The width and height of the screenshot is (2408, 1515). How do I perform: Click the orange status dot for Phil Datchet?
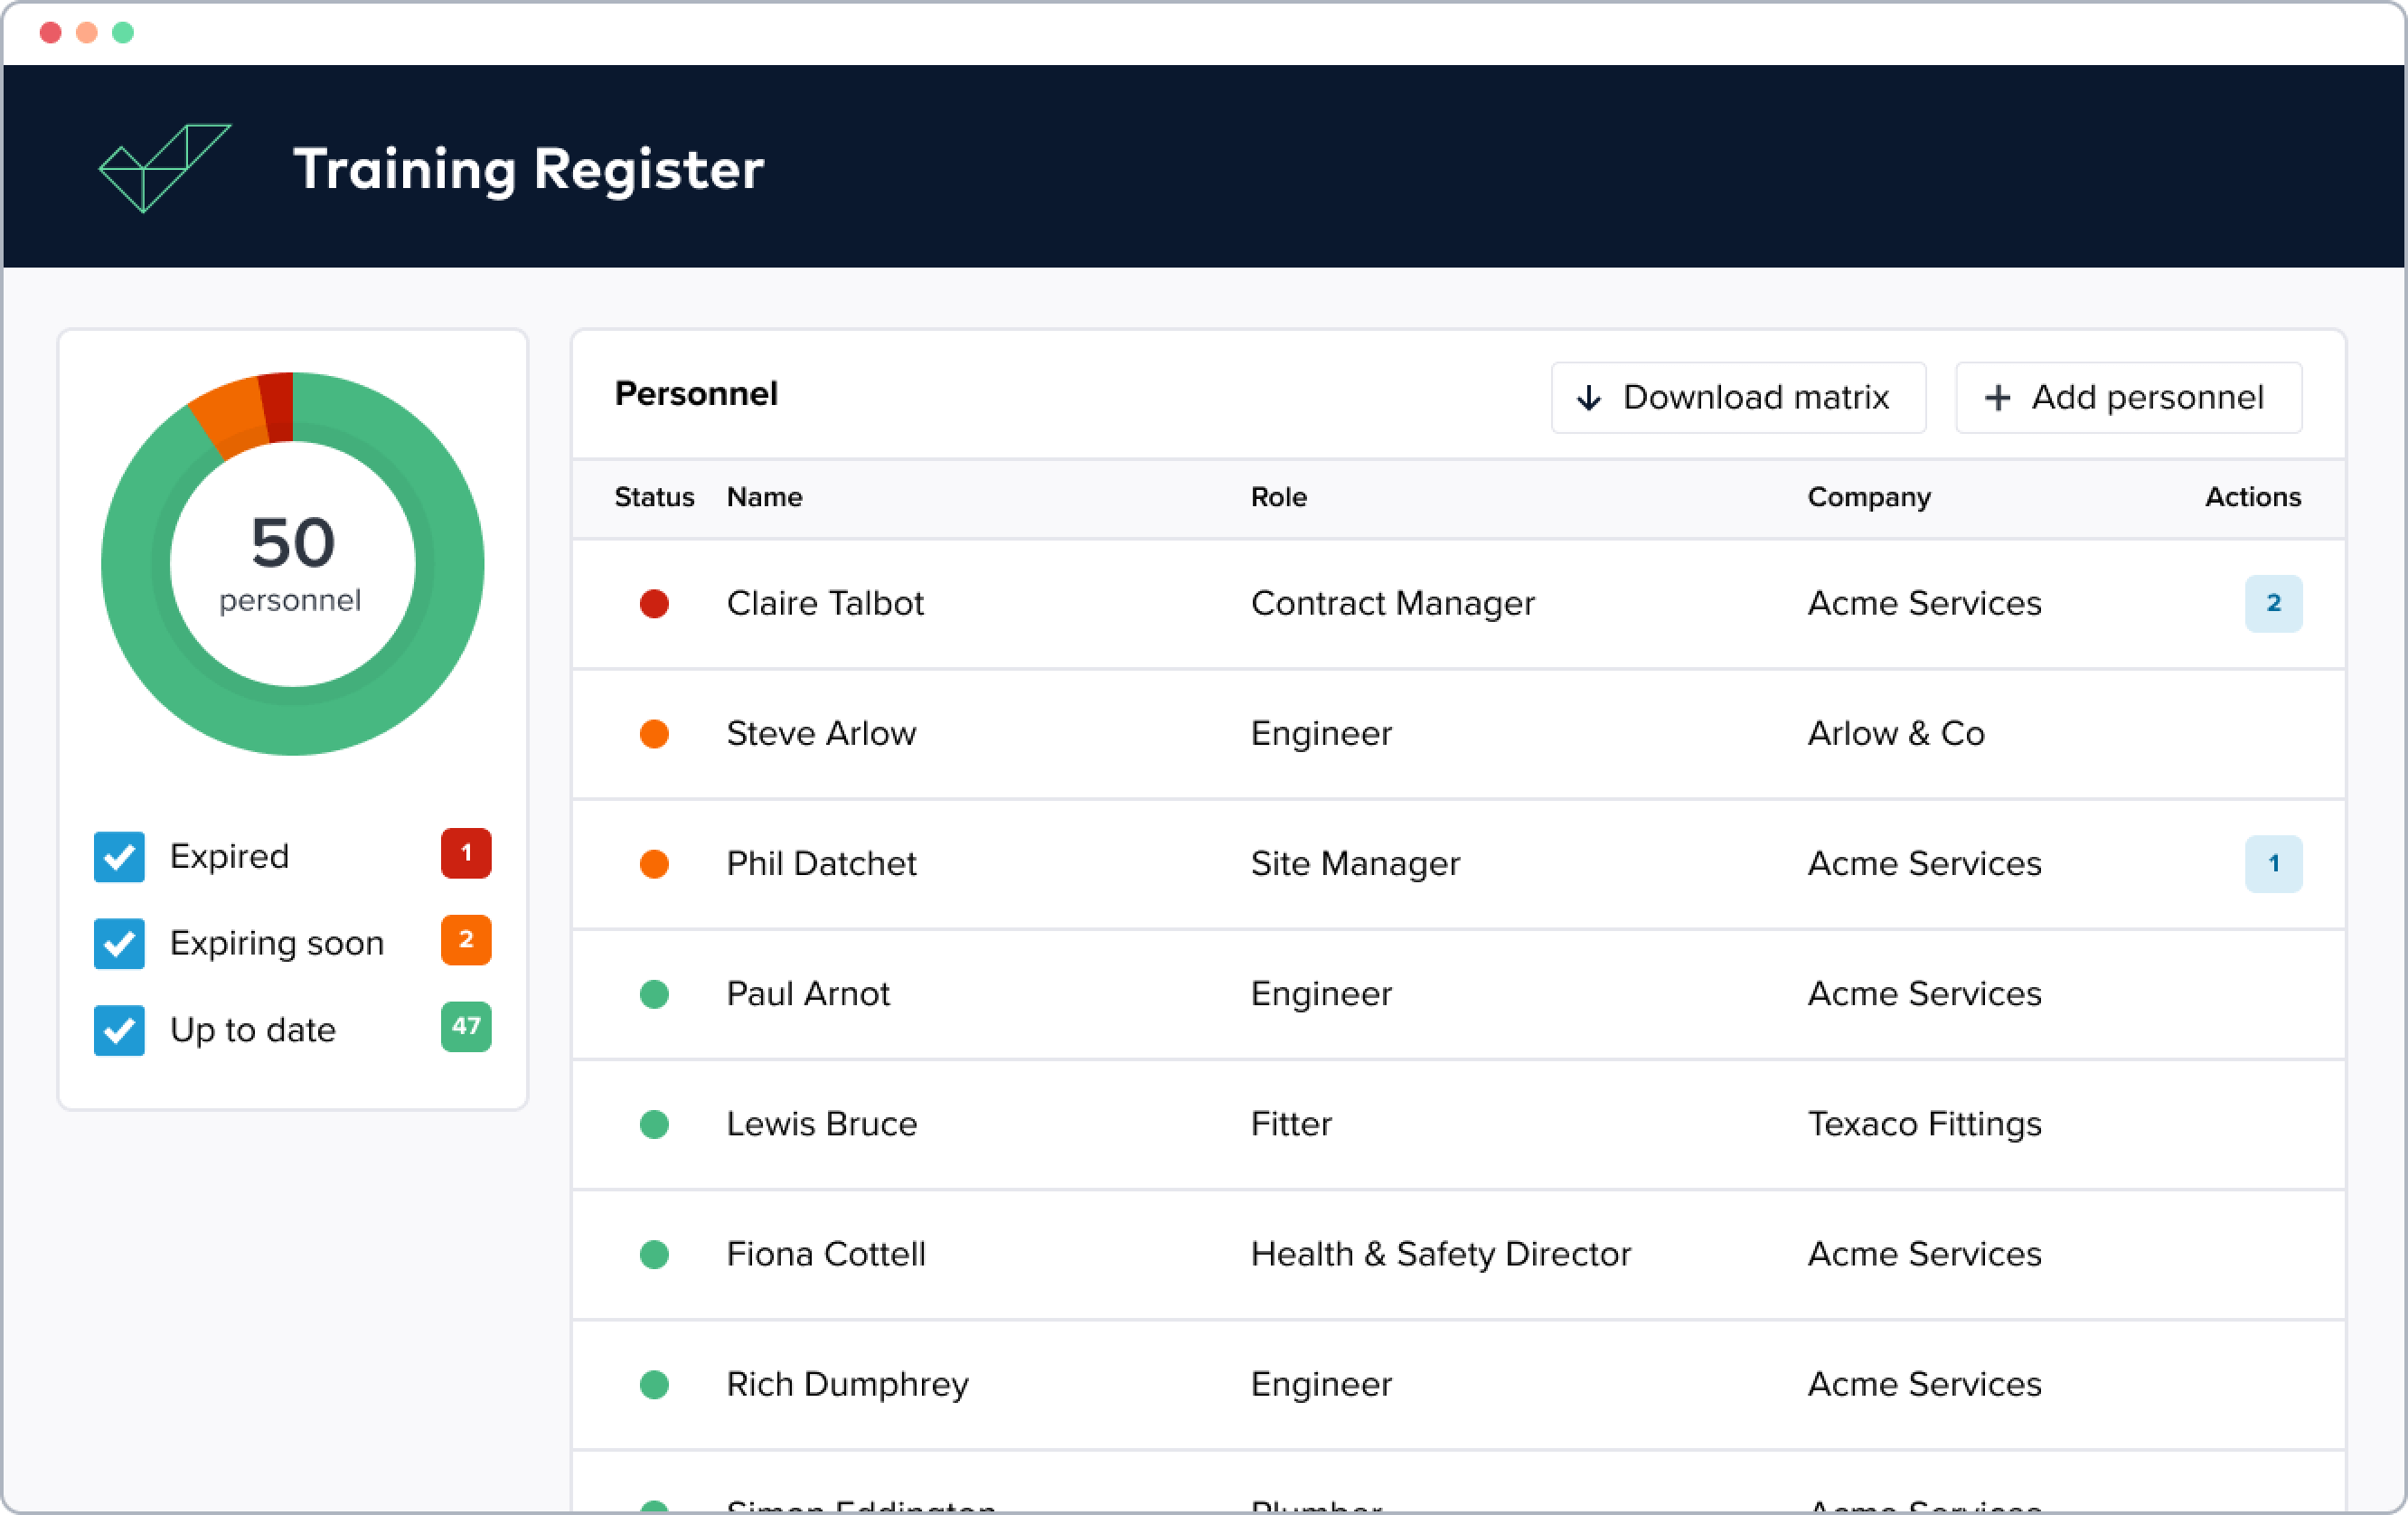(x=655, y=864)
